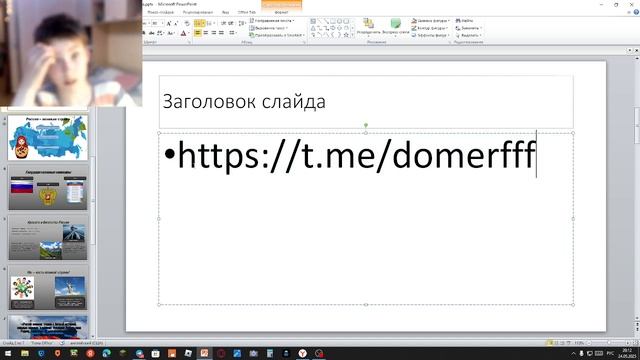Open Roblox icon in the taskbar
Image resolution: width=640 pixels, height=360 pixels.
188,353
